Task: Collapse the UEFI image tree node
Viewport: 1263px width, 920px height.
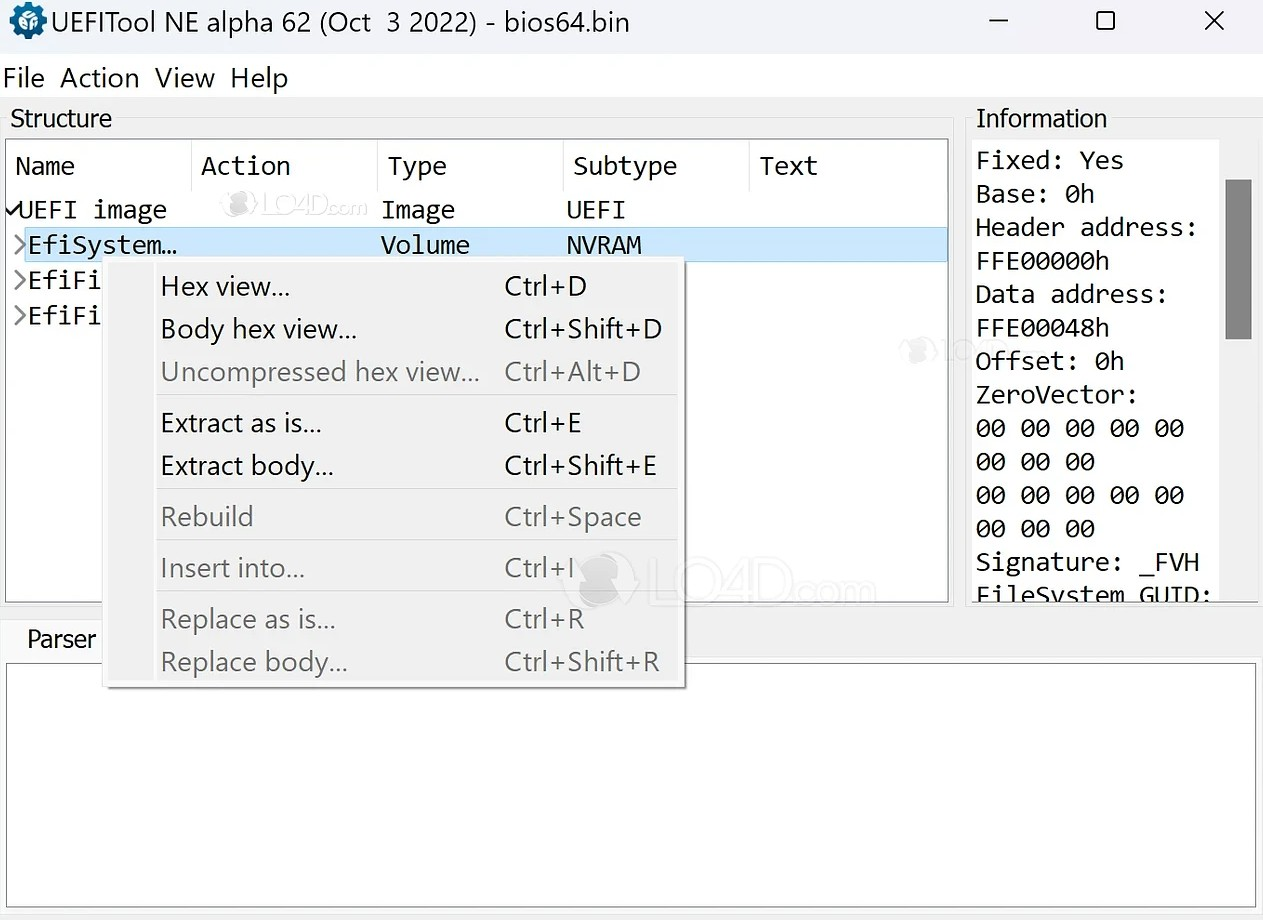Action: point(12,210)
